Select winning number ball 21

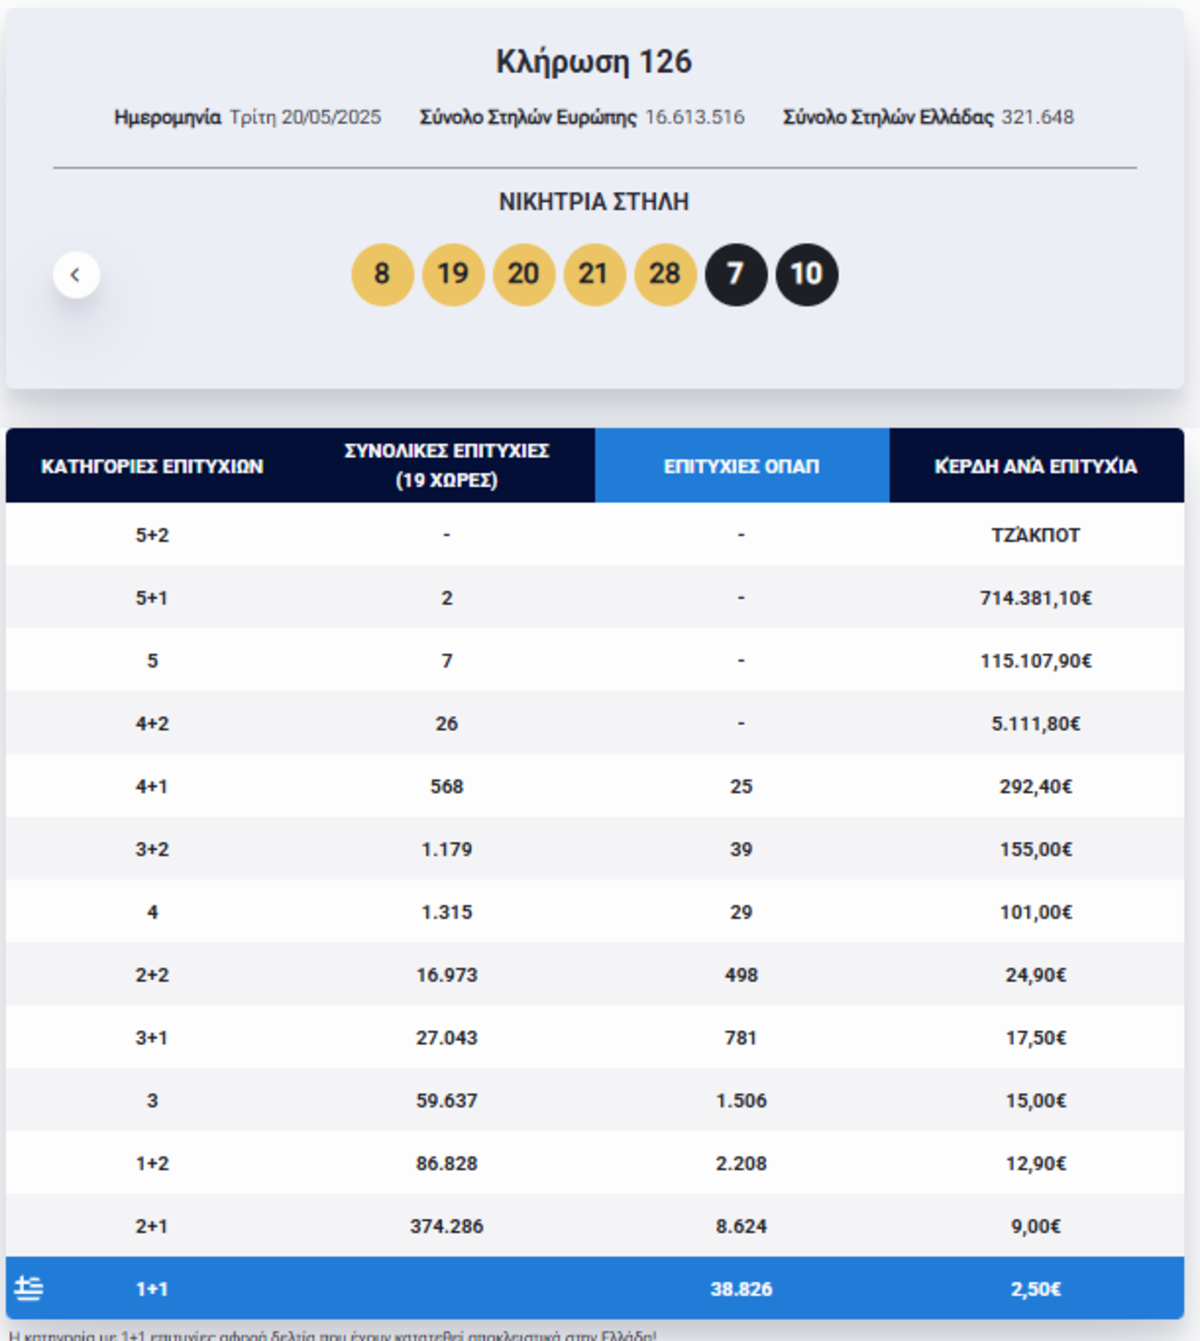(x=594, y=274)
